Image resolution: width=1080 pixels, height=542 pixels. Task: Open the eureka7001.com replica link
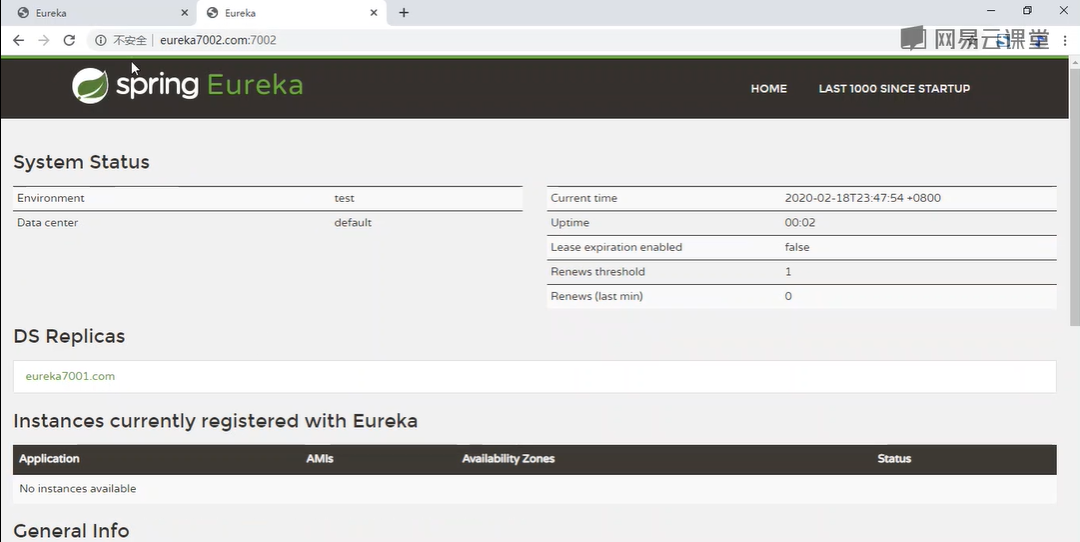(x=70, y=376)
